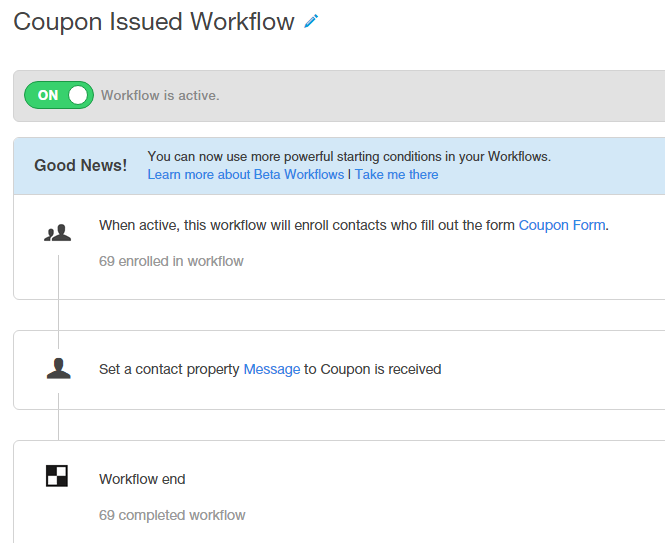This screenshot has width=665, height=543.
Task: Click the Message contact property link
Action: 272,369
